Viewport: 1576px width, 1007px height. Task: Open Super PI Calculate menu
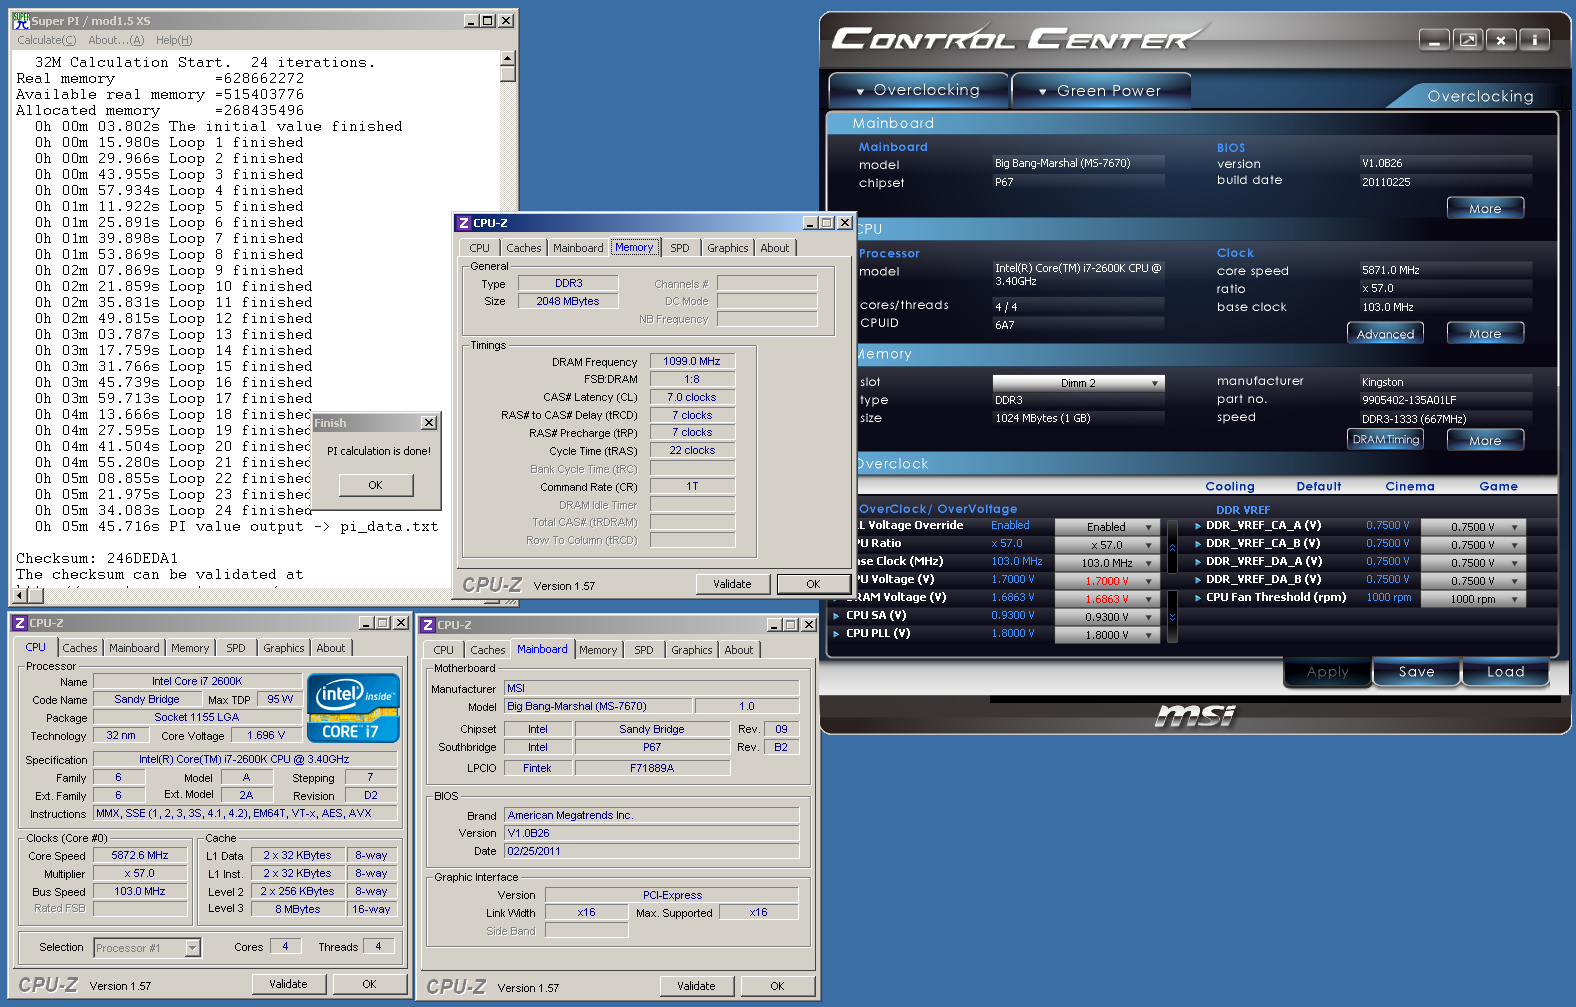(46, 40)
